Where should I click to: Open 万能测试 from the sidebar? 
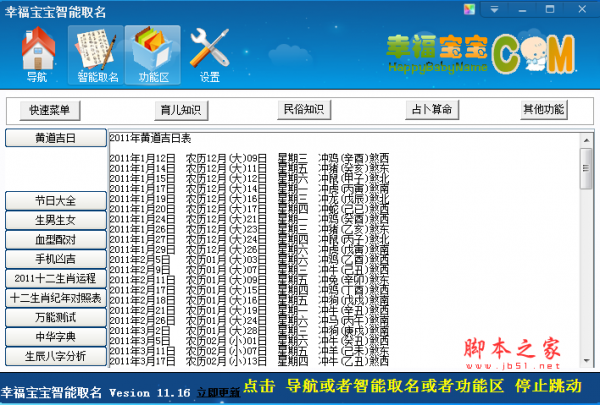(56, 317)
